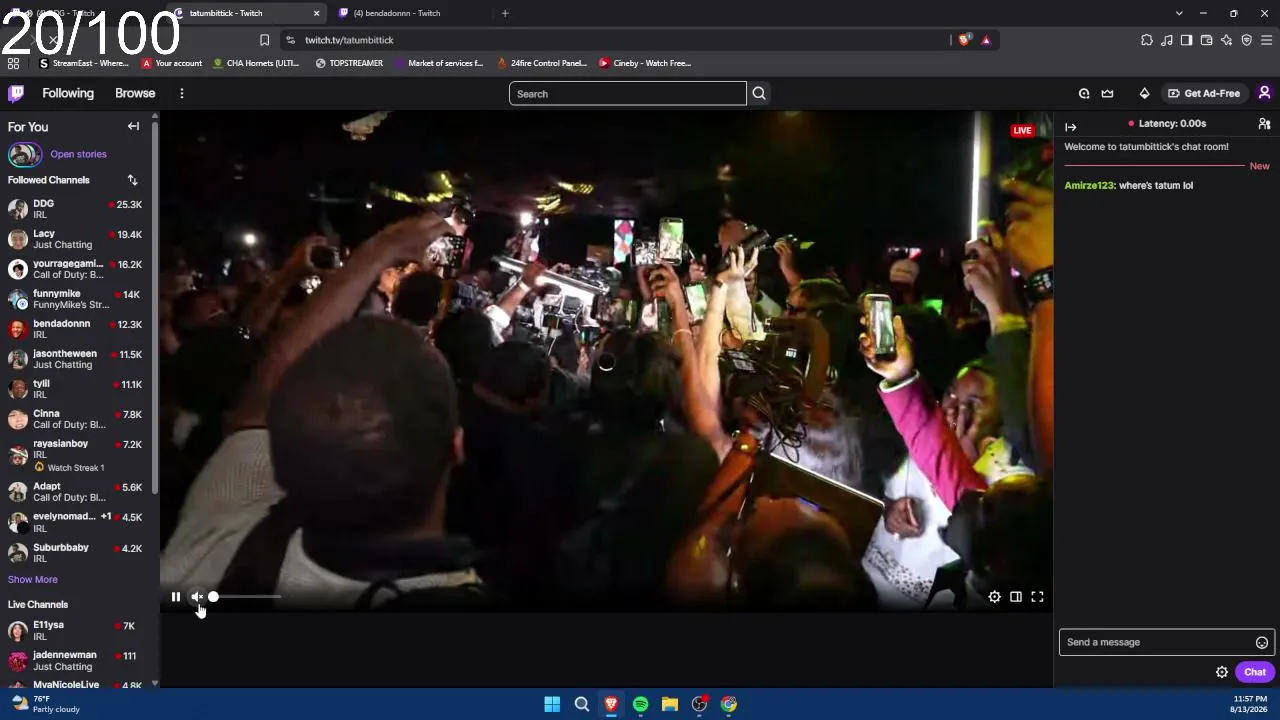Viewport: 1280px width, 720px height.
Task: Open jadennewman's live channel
Action: 76,660
